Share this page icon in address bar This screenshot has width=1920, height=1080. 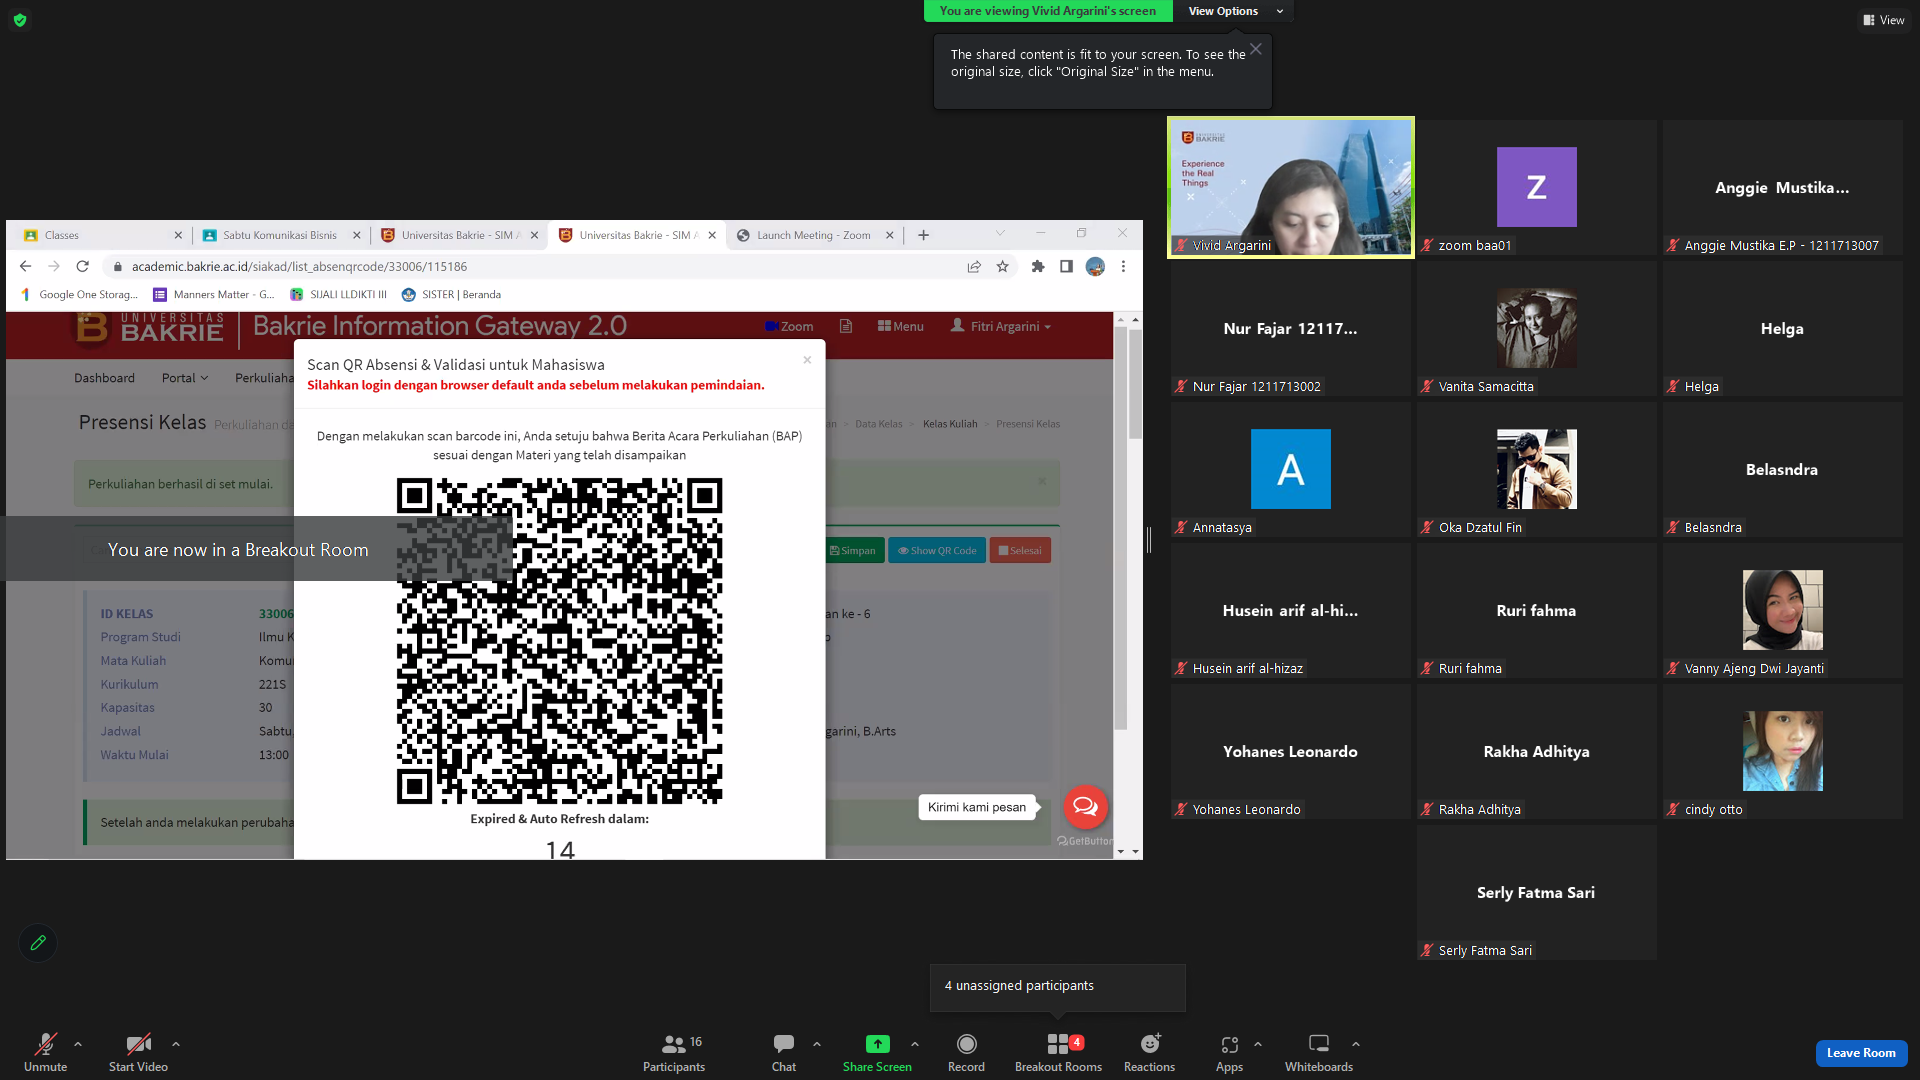(x=973, y=266)
